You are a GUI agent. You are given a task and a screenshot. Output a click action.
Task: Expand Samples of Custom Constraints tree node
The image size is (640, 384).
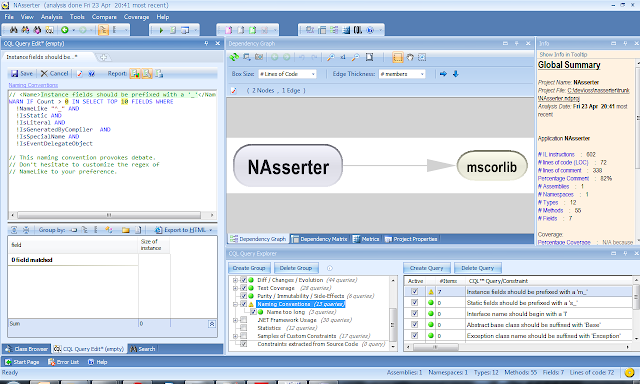click(x=236, y=336)
